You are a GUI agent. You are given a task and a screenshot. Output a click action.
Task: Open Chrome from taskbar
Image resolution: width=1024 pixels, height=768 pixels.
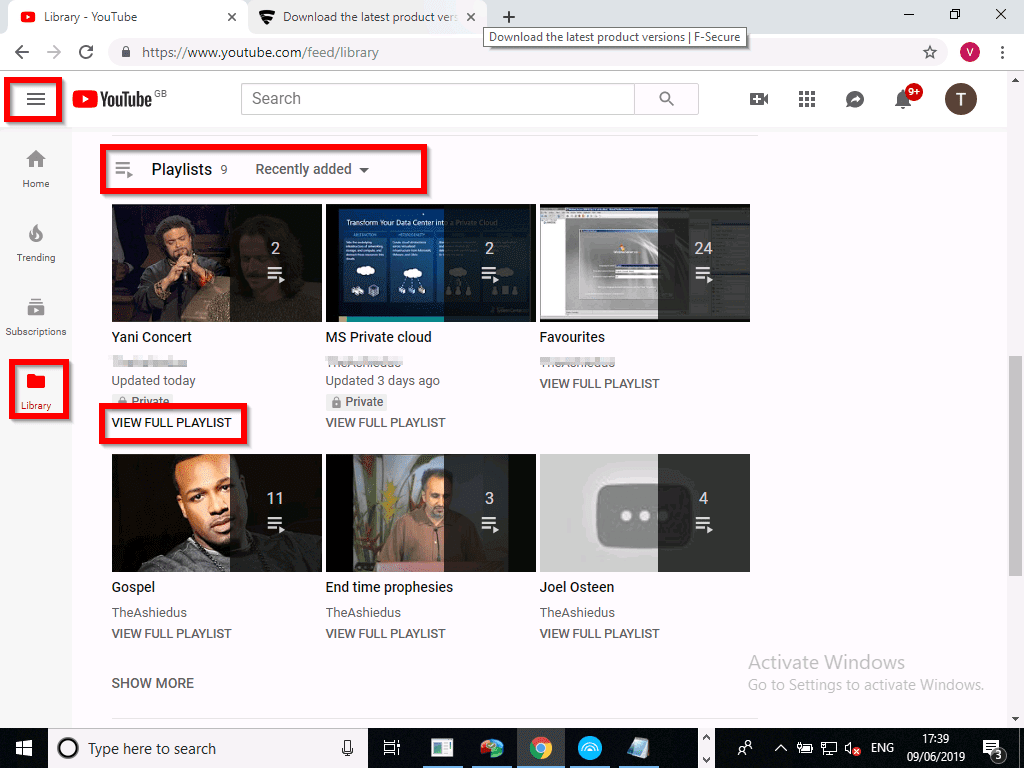point(541,748)
